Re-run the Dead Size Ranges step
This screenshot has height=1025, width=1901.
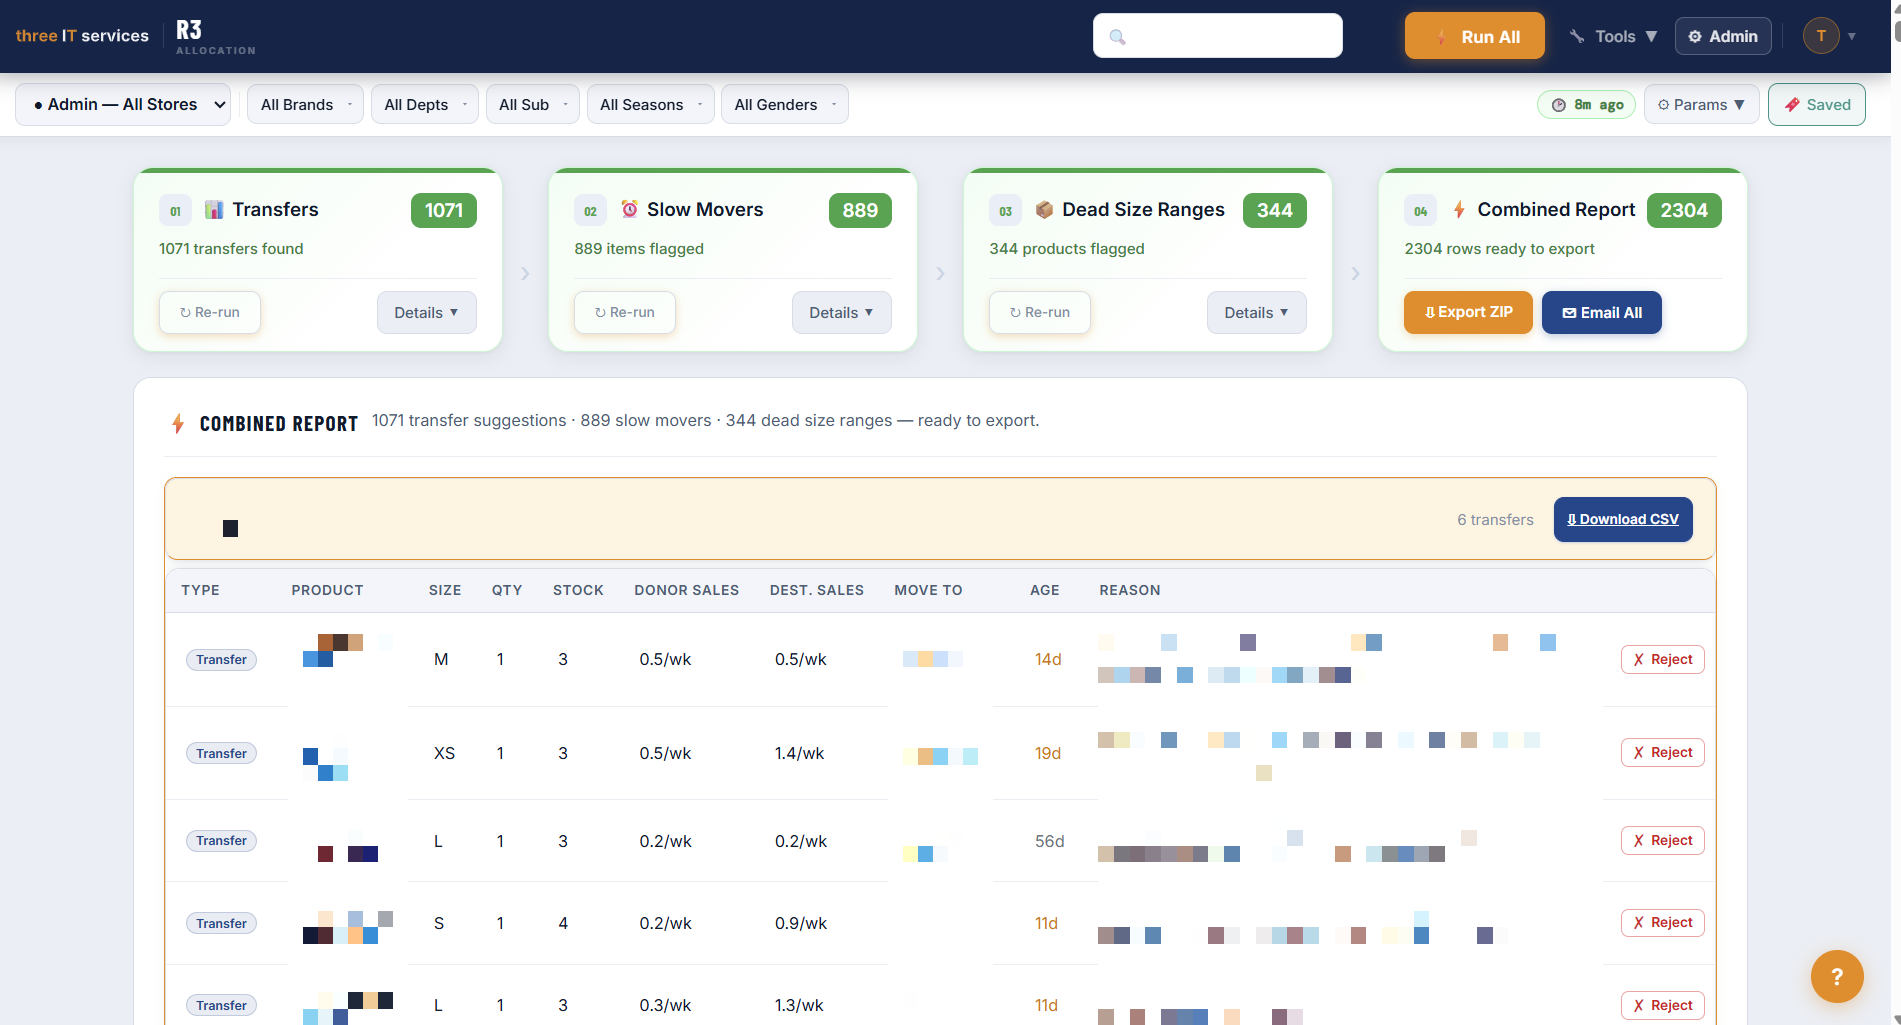(x=1040, y=312)
